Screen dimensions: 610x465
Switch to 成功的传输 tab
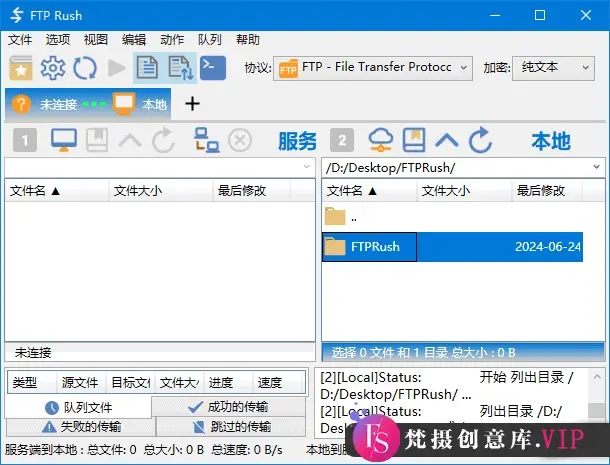pyautogui.click(x=228, y=407)
